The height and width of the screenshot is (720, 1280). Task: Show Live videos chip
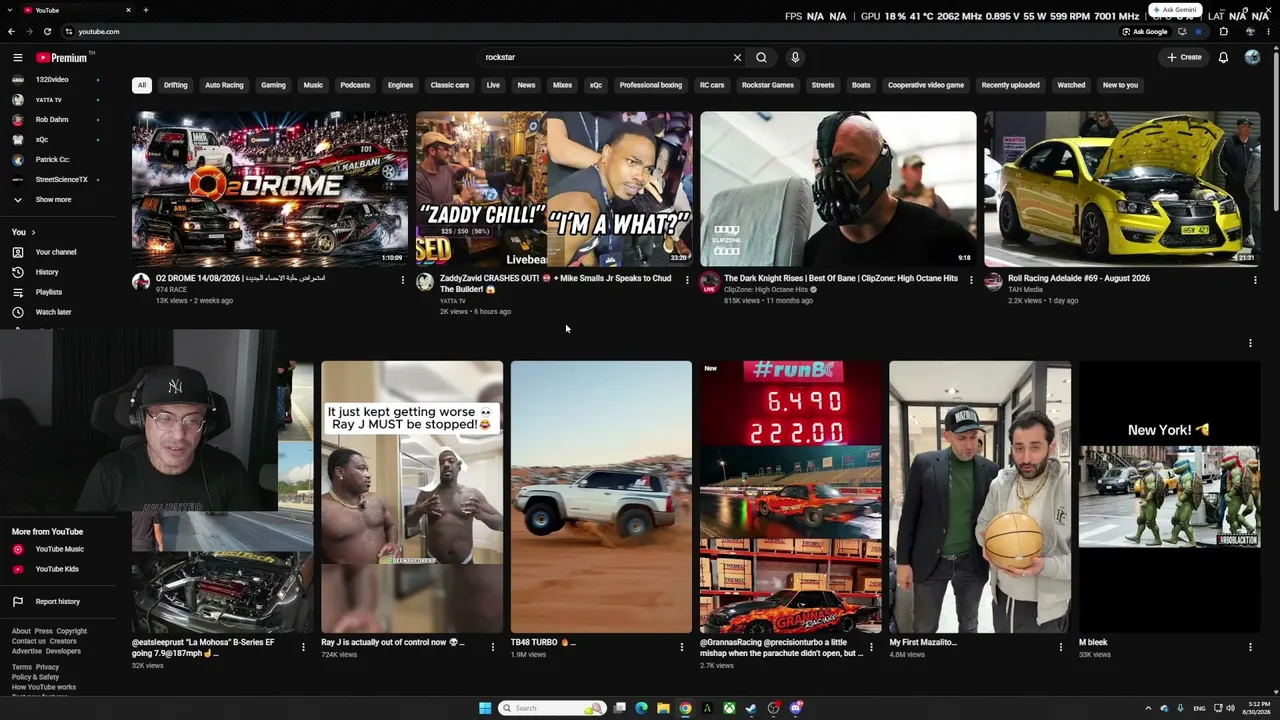pos(493,85)
